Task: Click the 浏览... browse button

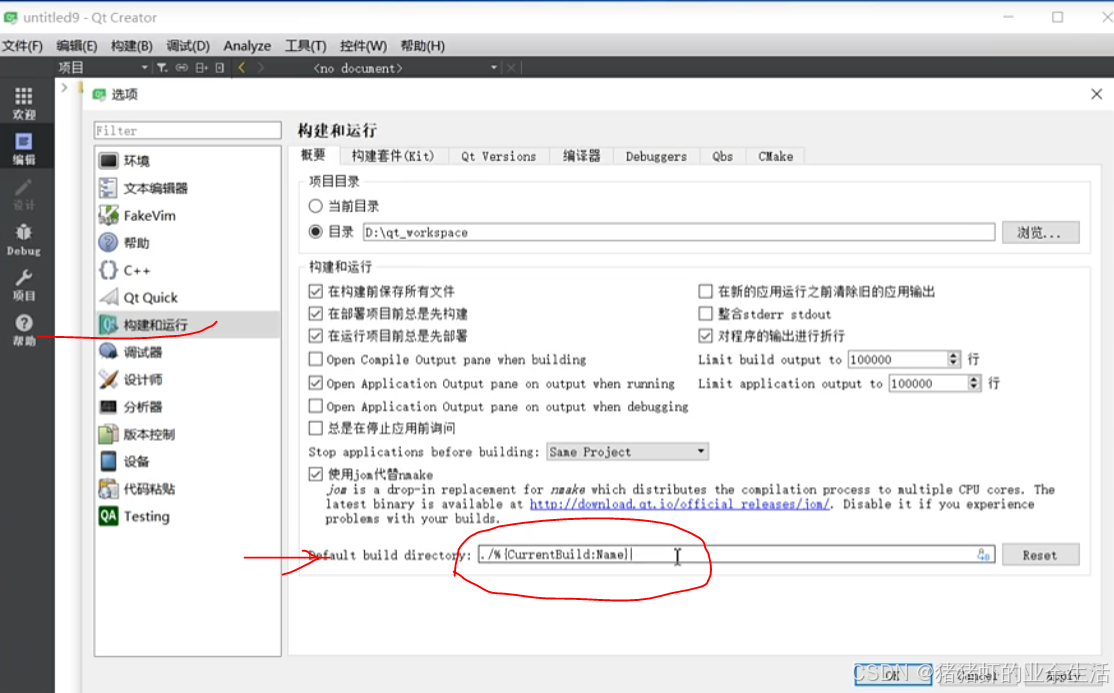Action: pos(1041,232)
